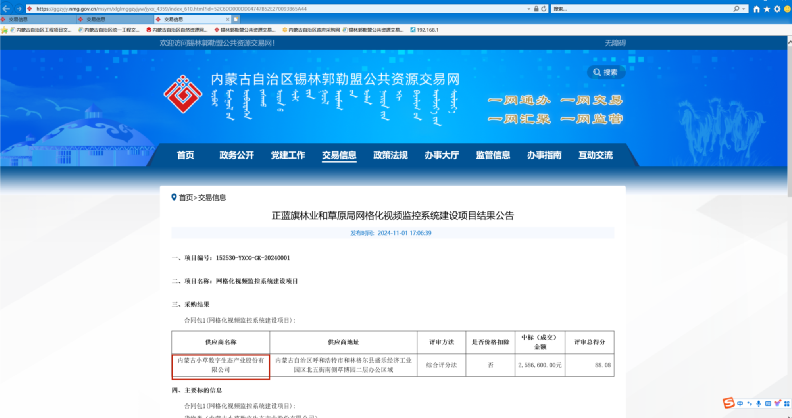792x418 pixels.
Task: Expand search provider dropdown arrow
Action: (744, 9)
